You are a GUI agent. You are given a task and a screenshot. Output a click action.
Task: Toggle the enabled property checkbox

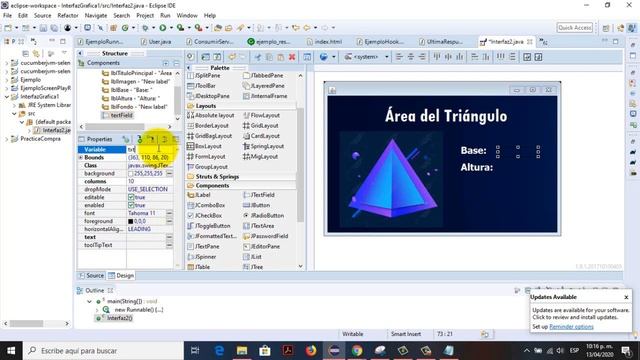131,205
